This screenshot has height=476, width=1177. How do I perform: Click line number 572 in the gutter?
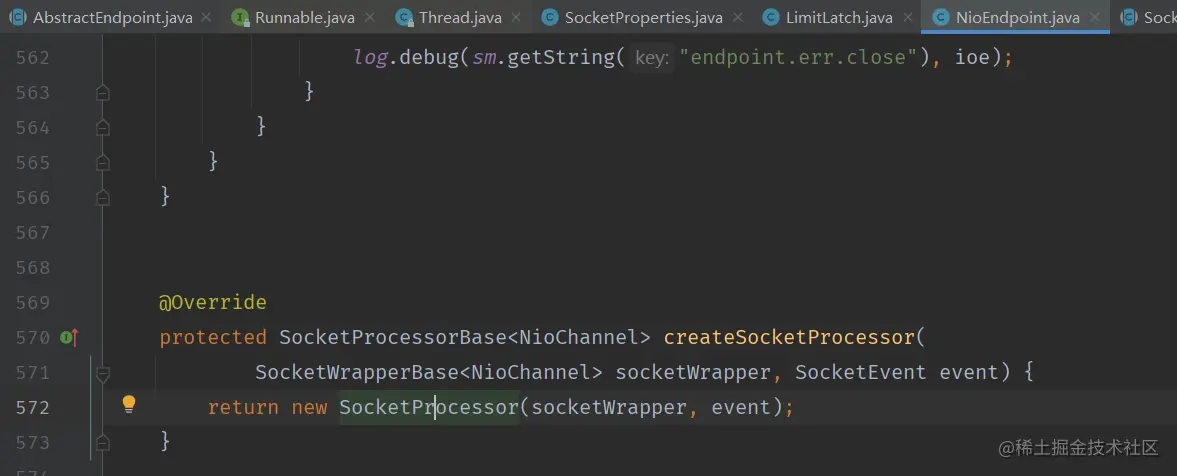32,408
